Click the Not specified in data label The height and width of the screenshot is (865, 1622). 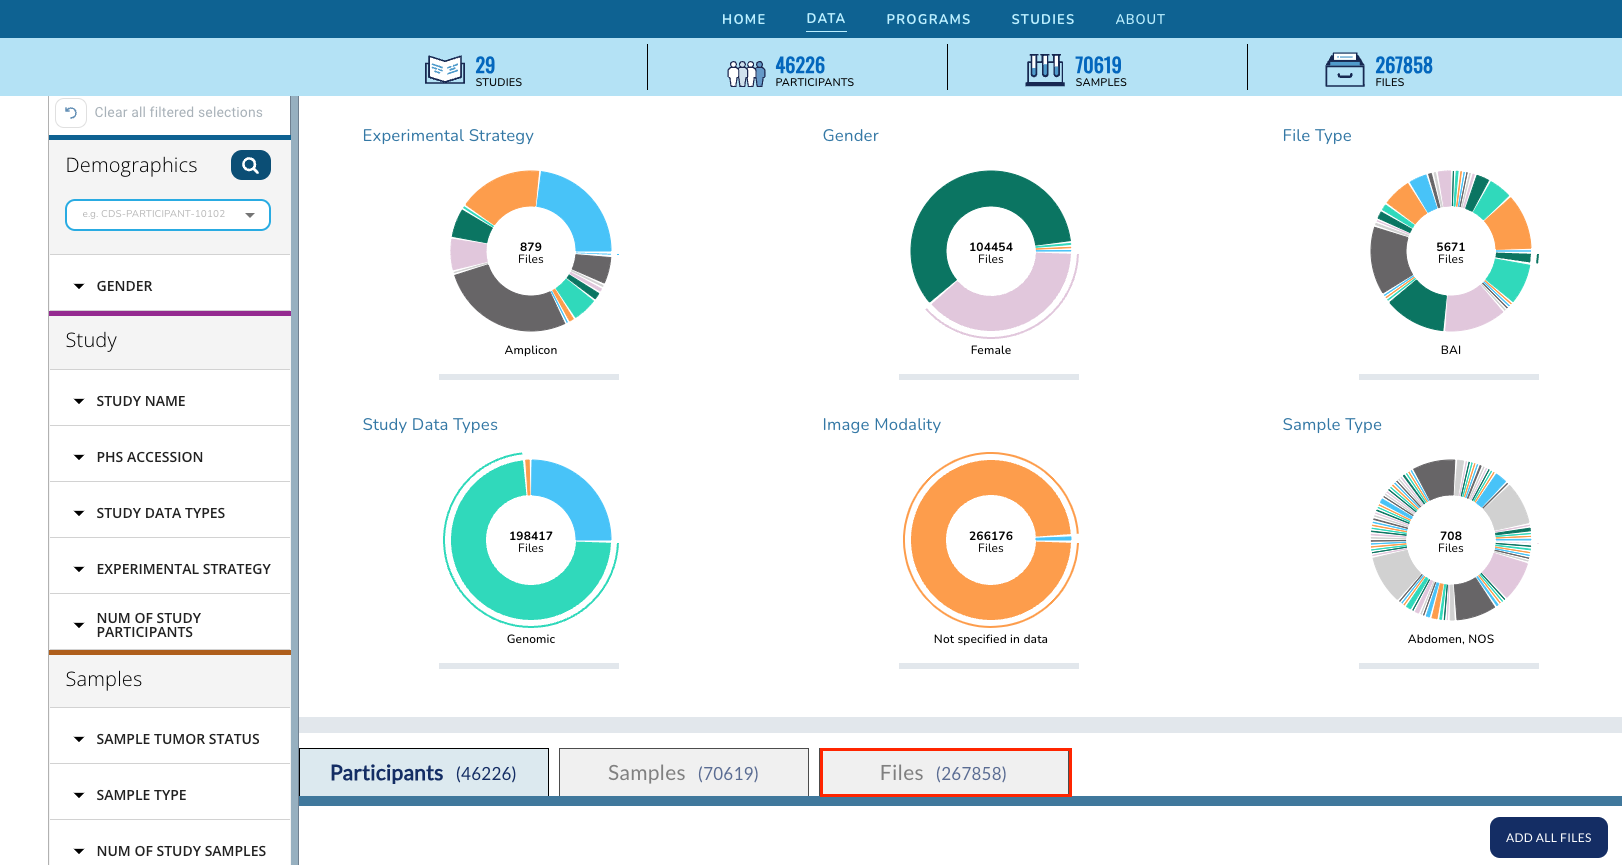pos(991,639)
